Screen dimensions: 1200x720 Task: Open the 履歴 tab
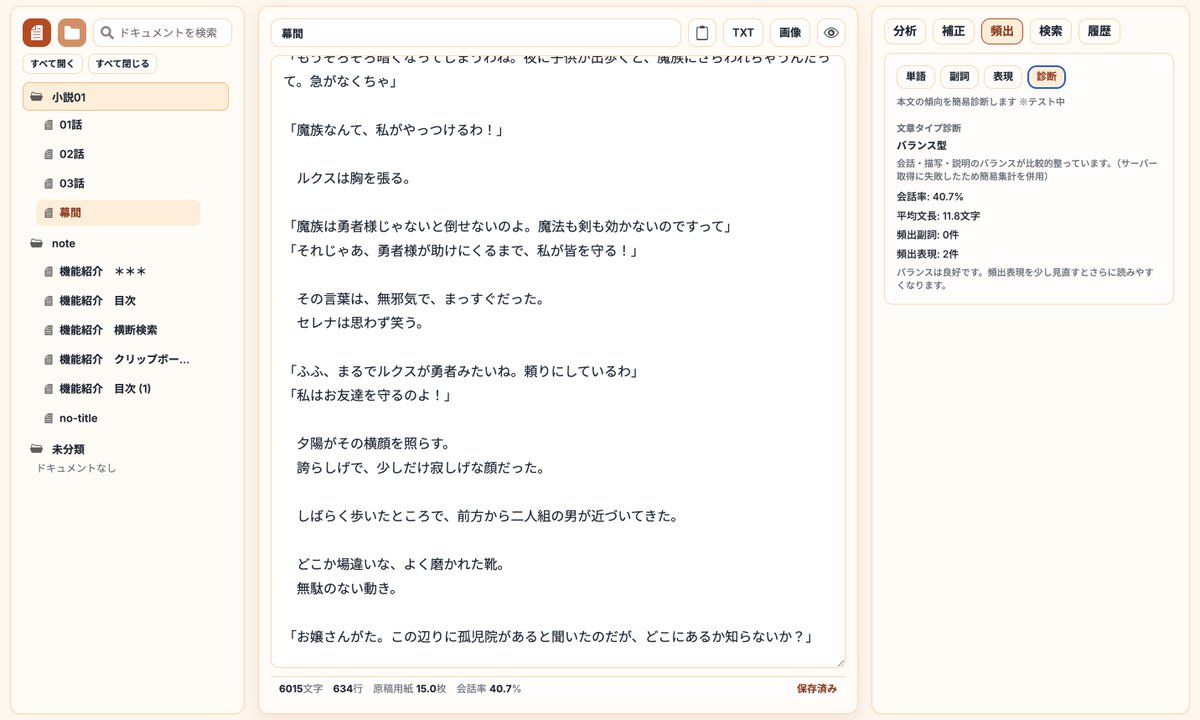[1099, 31]
